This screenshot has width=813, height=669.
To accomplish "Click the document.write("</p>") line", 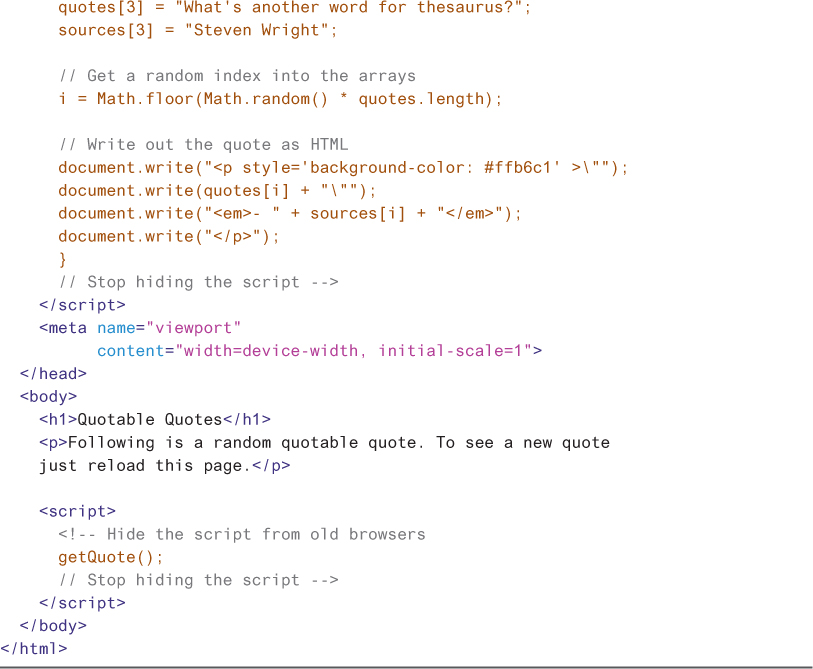I will click(169, 236).
